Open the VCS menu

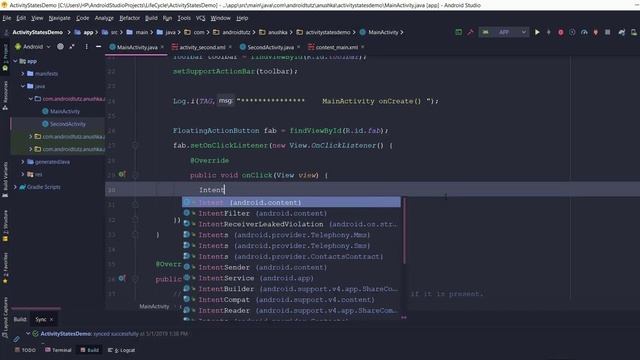[200, 18]
